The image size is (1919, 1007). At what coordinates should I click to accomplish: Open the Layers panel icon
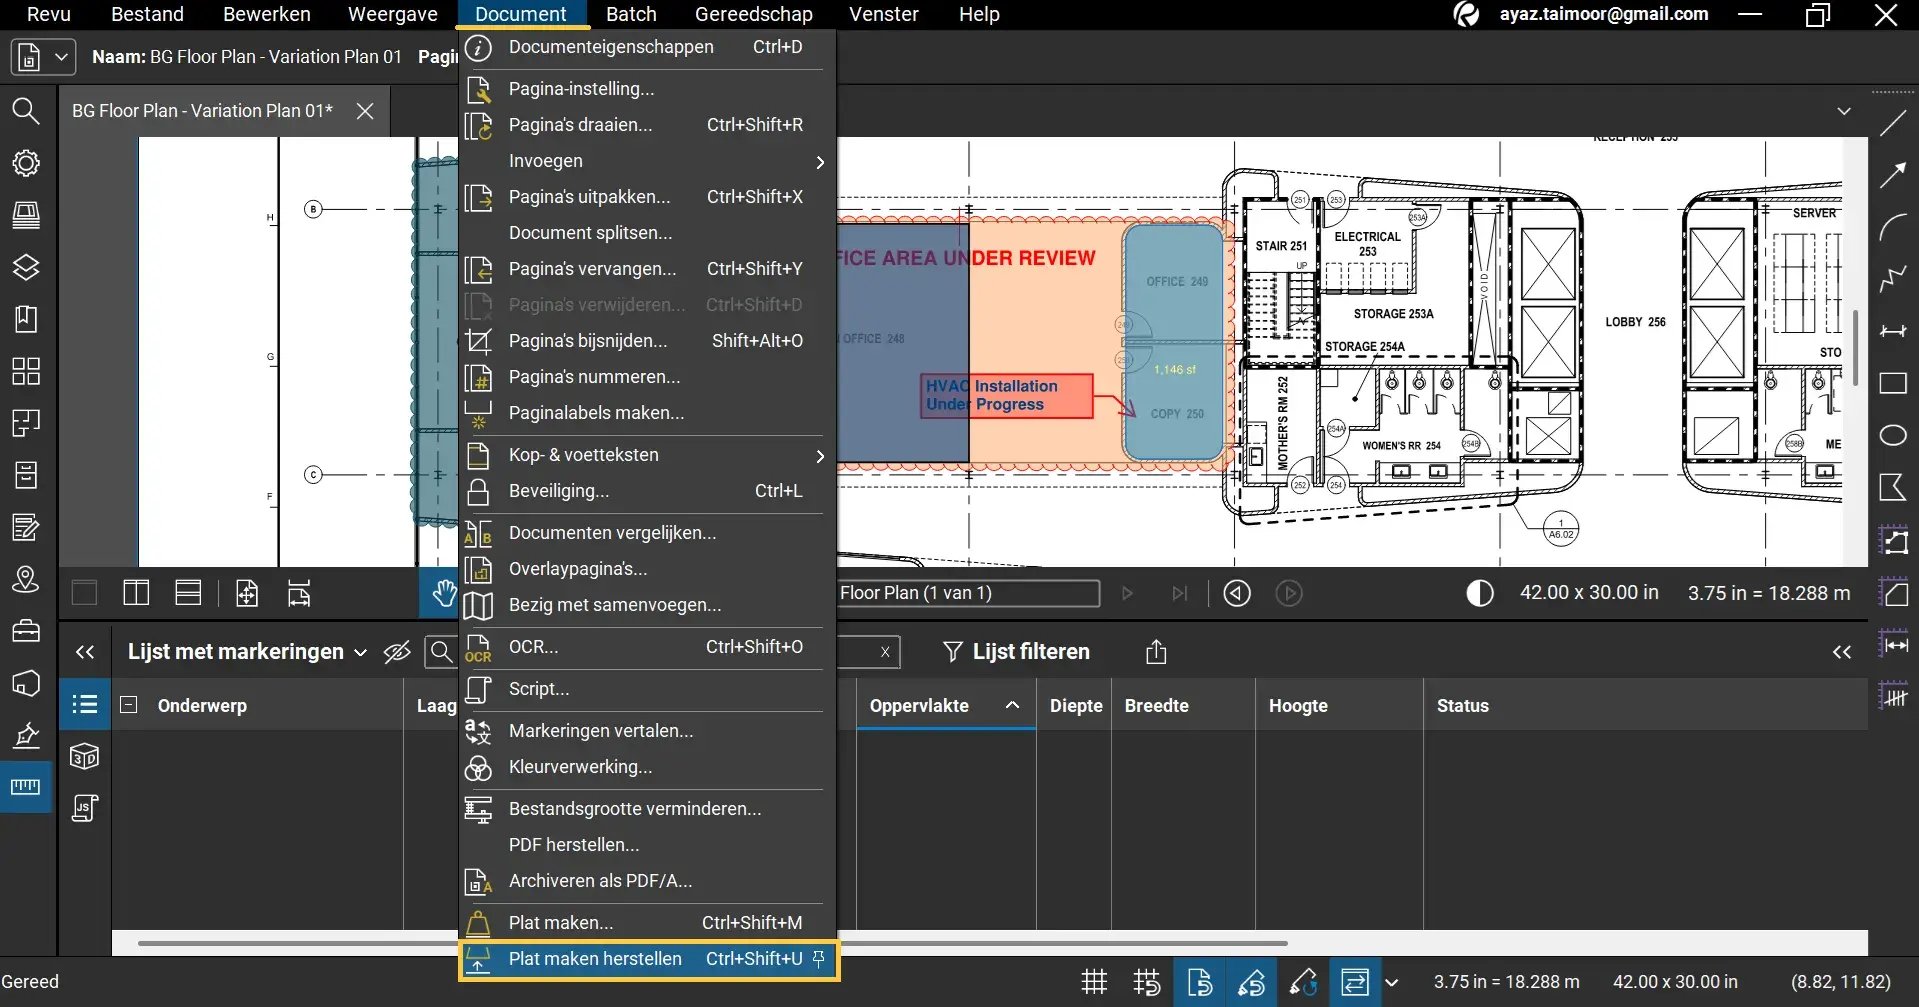click(26, 267)
